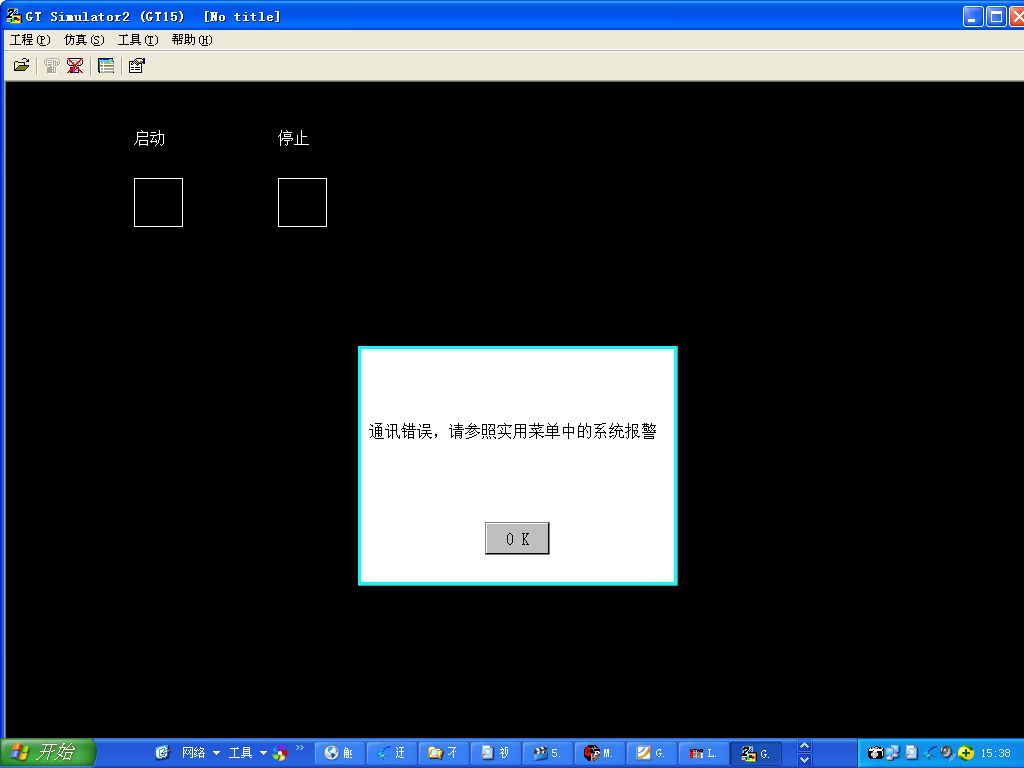The height and width of the screenshot is (768, 1024).
Task: Click the colorful pinwheel icon in taskbar
Action: [x=280, y=753]
